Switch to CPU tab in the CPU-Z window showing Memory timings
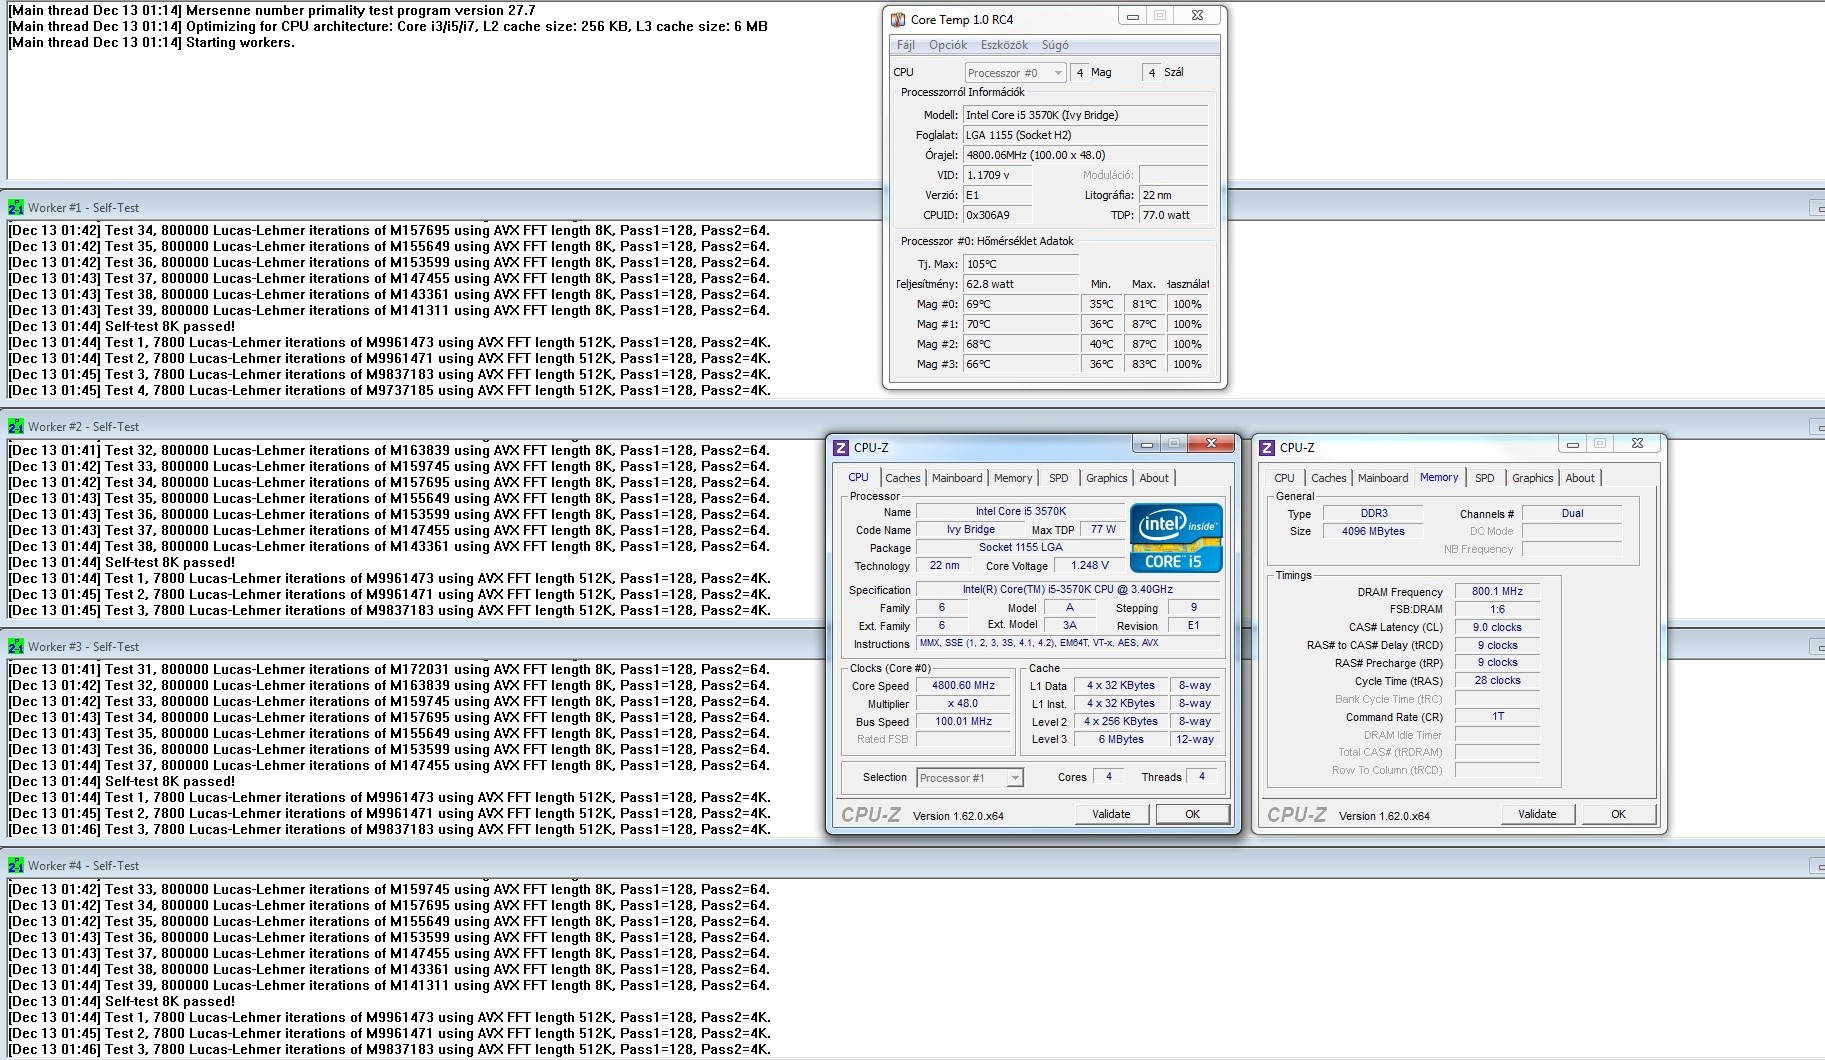Image resolution: width=1825 pixels, height=1060 pixels. click(1285, 478)
